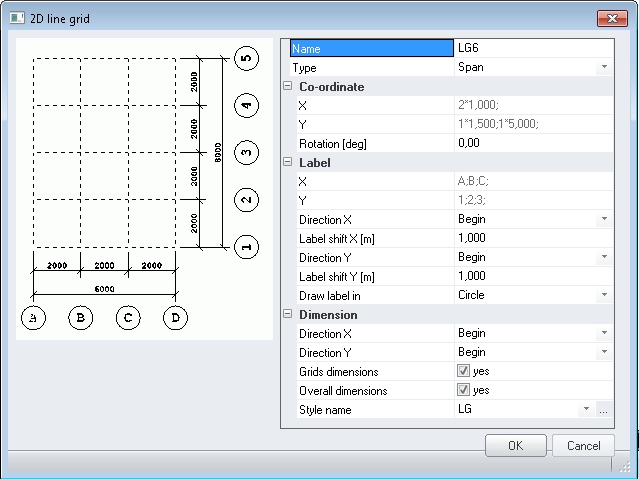Close the 2D line grid dialog
The height and width of the screenshot is (479, 639).
(612, 18)
